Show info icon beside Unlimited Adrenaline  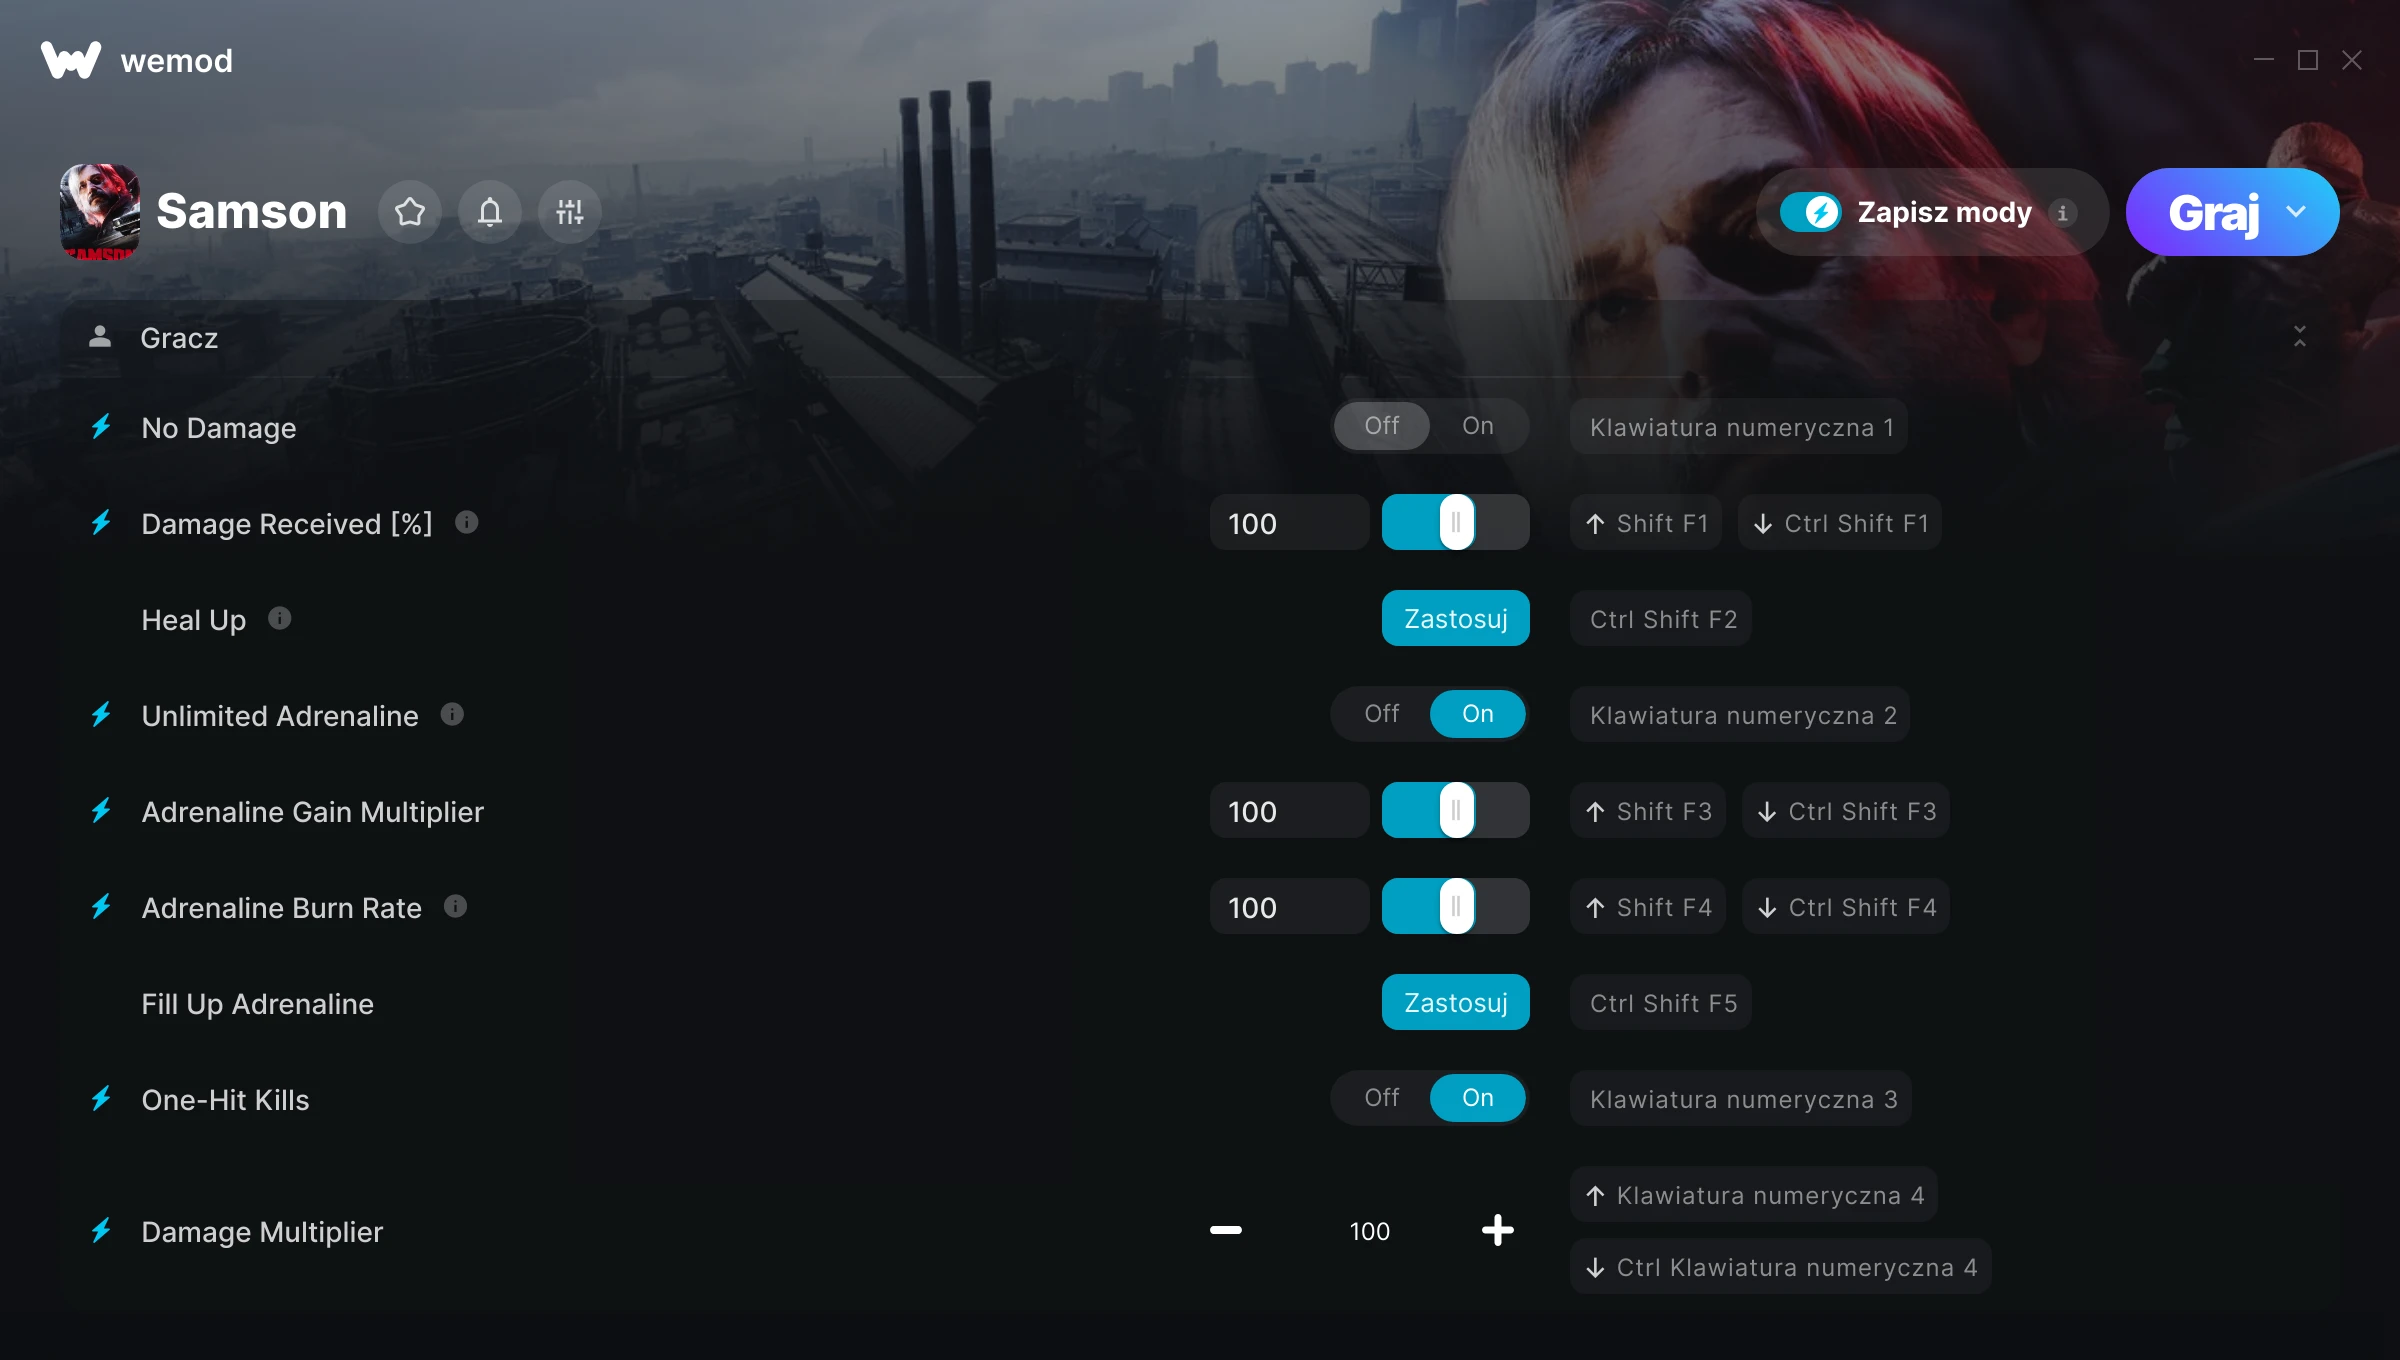coord(452,714)
